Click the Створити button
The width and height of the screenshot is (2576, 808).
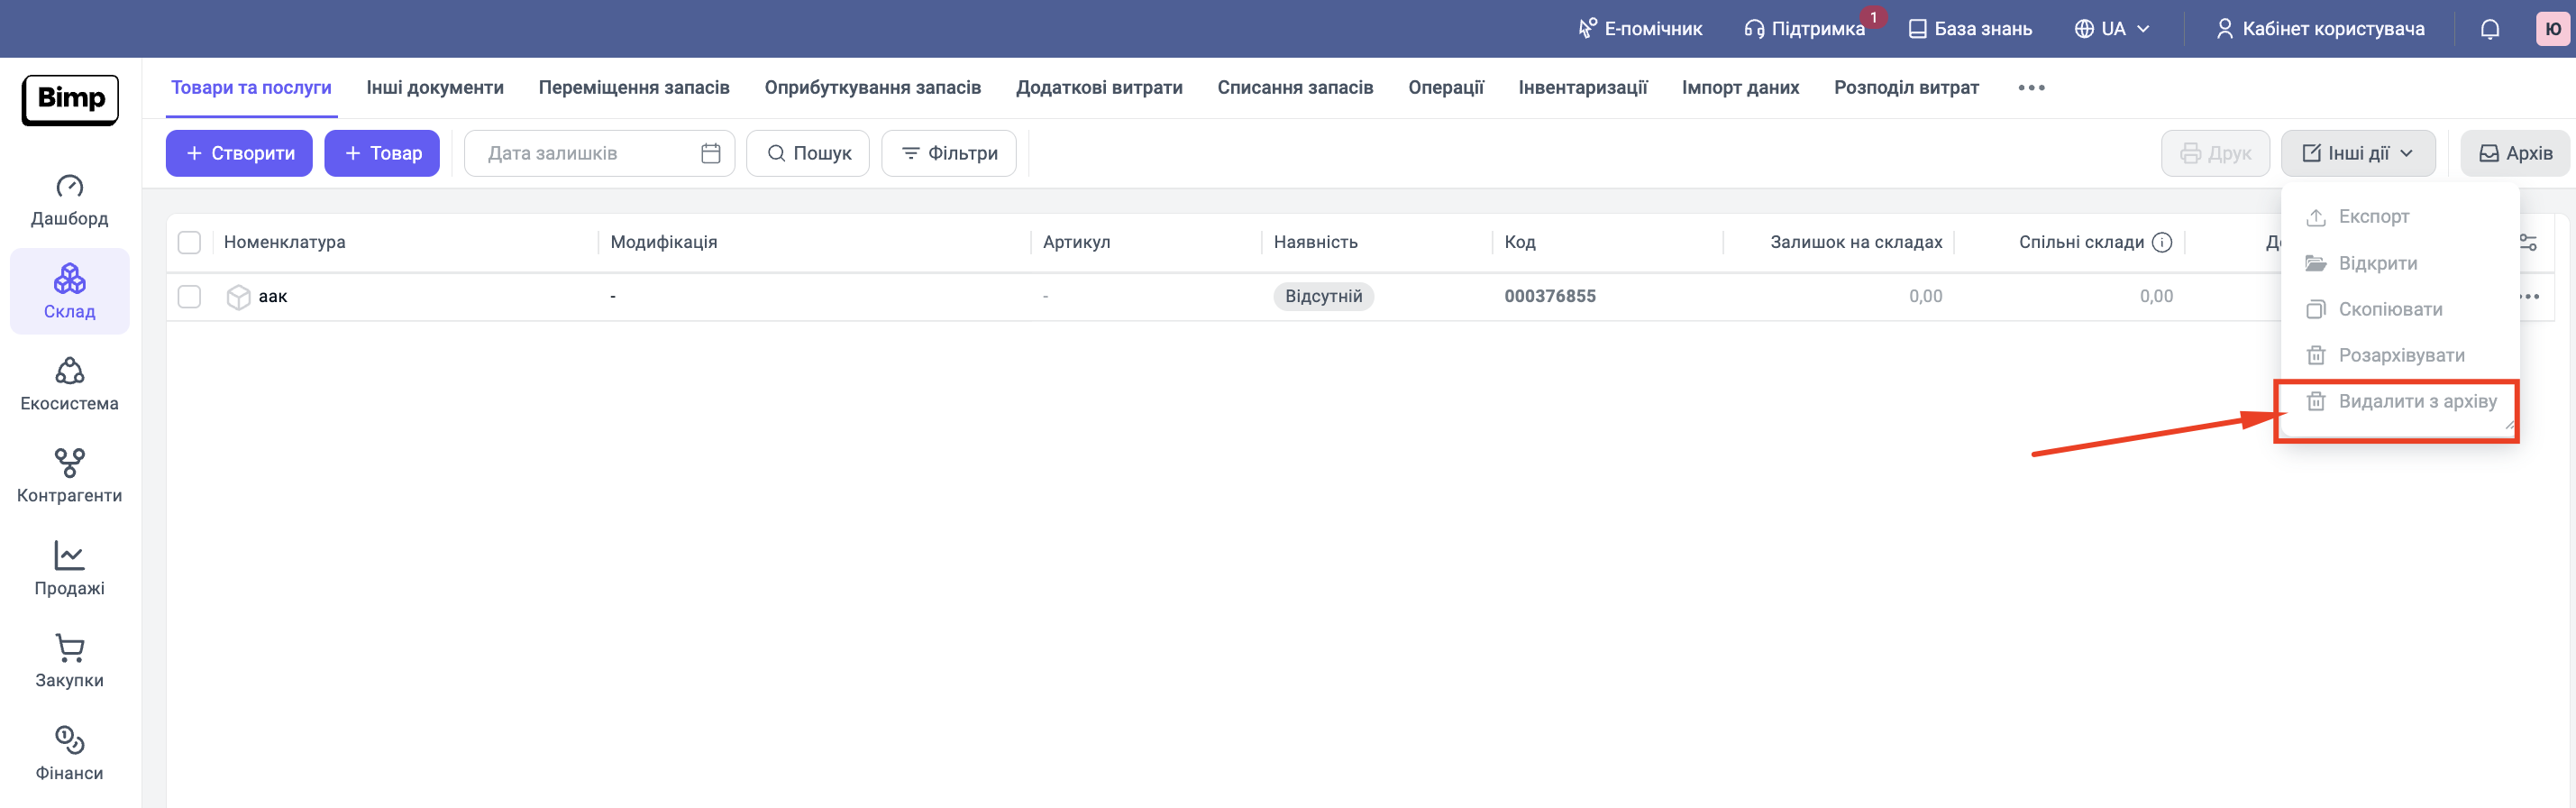(x=239, y=153)
